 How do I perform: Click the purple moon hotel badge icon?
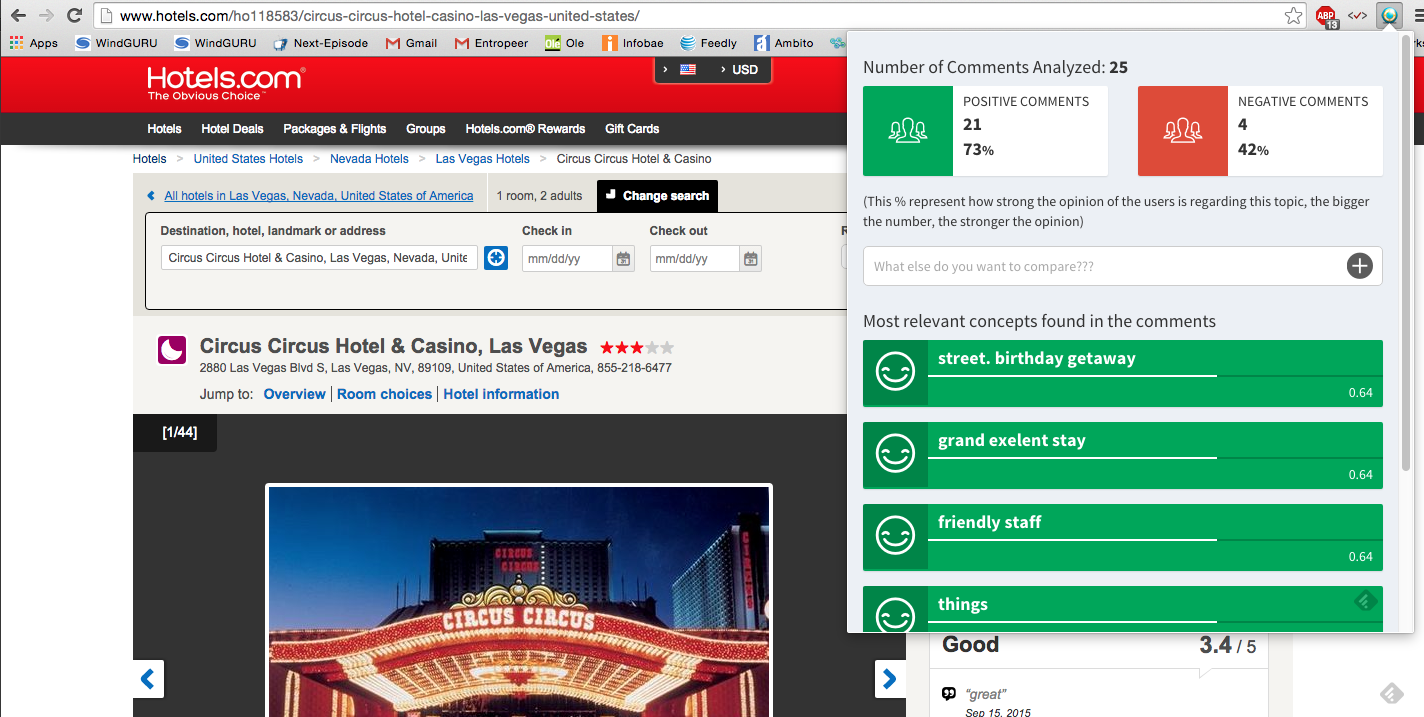tap(172, 350)
